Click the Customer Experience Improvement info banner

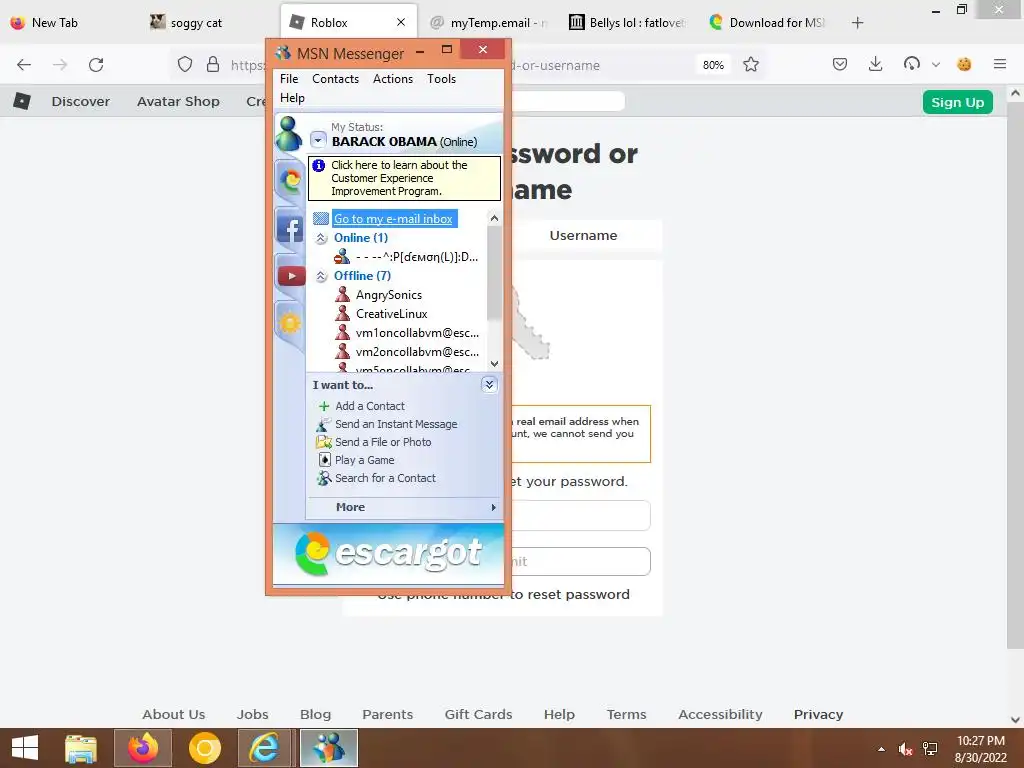tap(404, 178)
